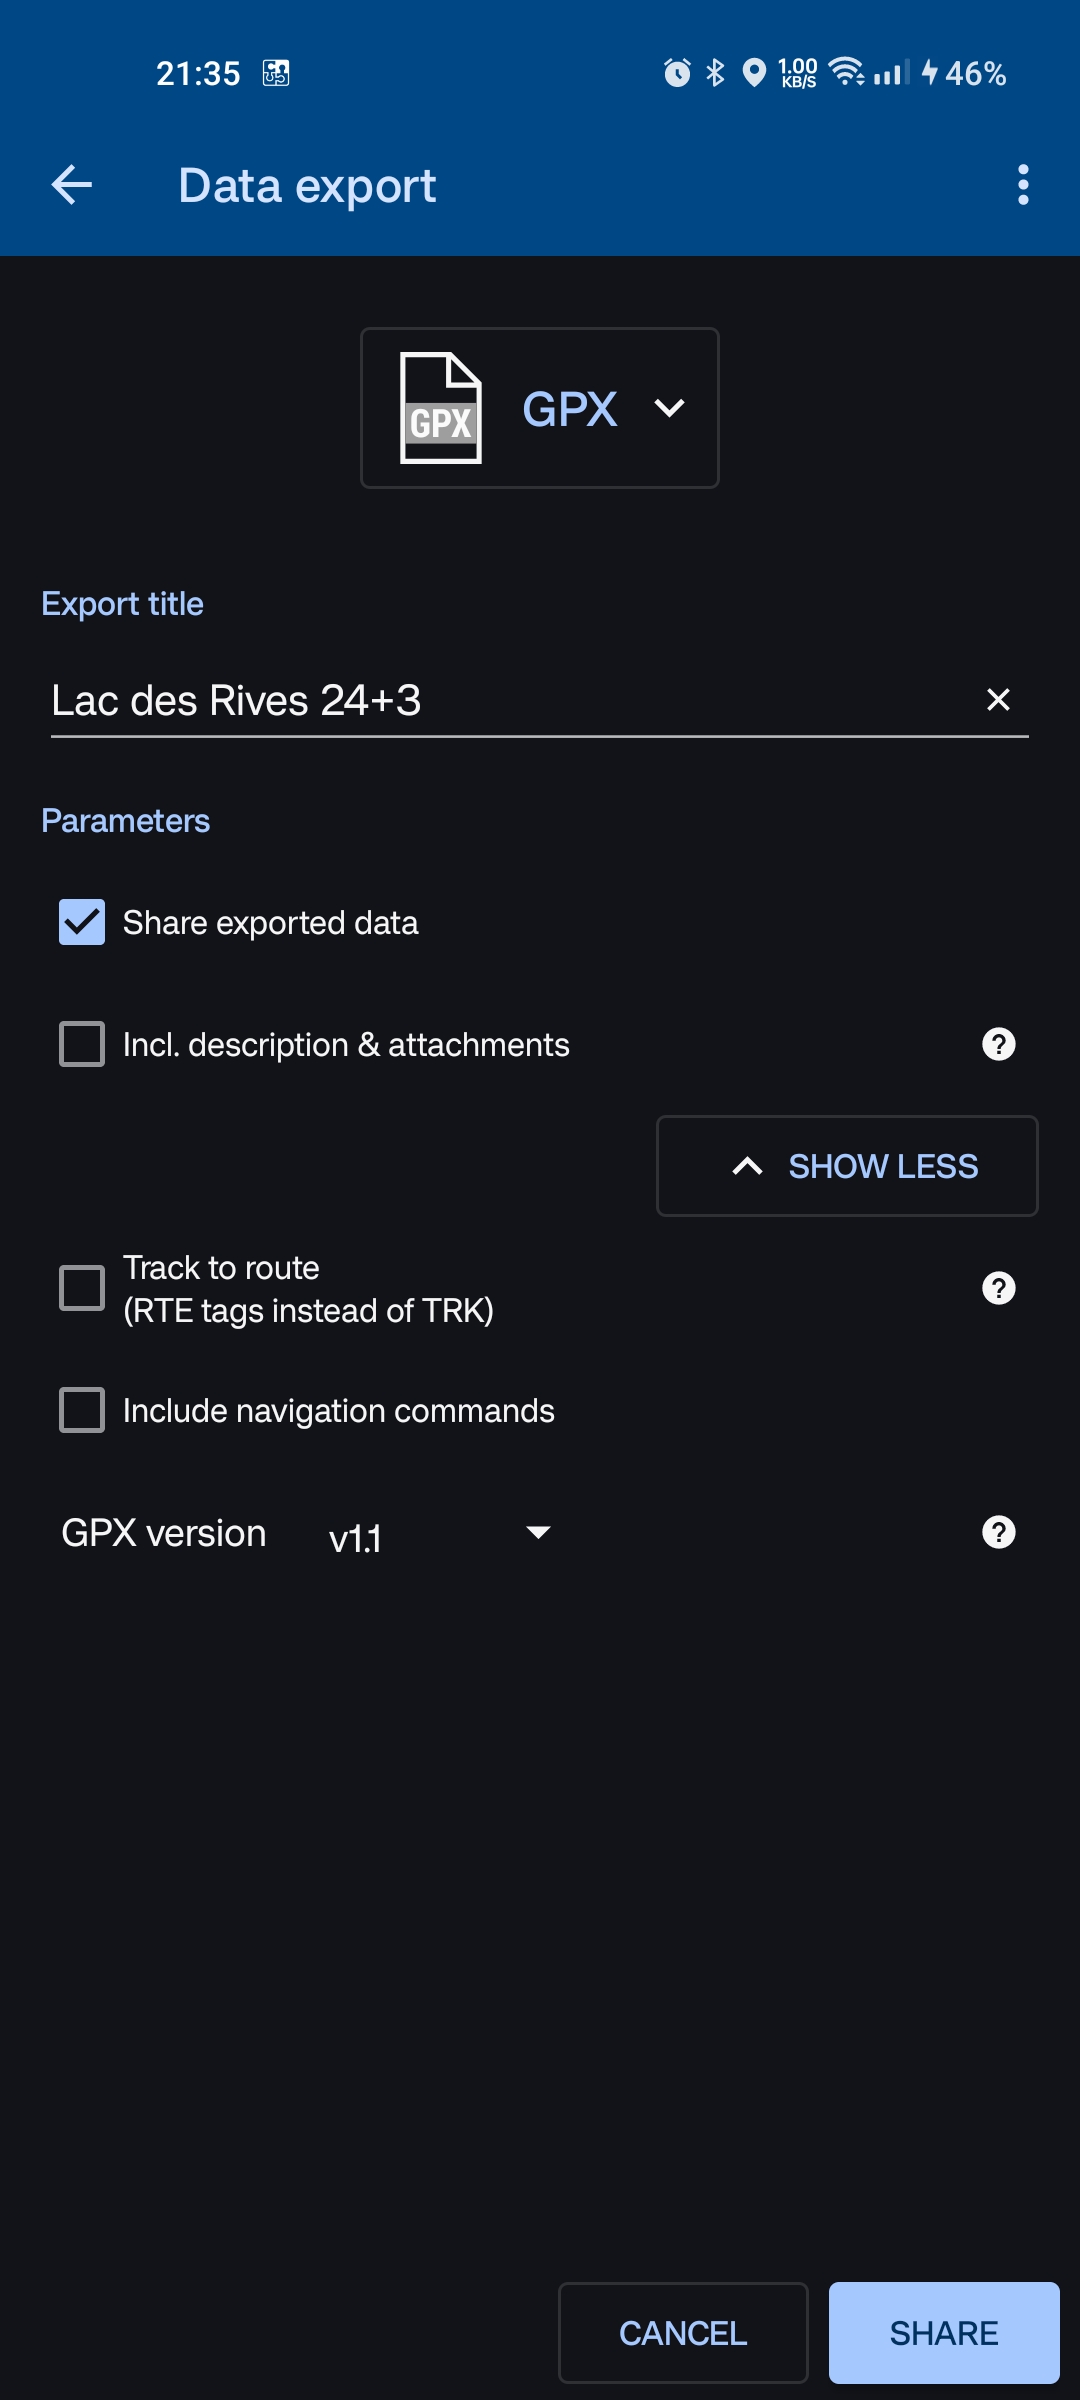
Task: Collapse parameters with Show Less
Action: (847, 1166)
